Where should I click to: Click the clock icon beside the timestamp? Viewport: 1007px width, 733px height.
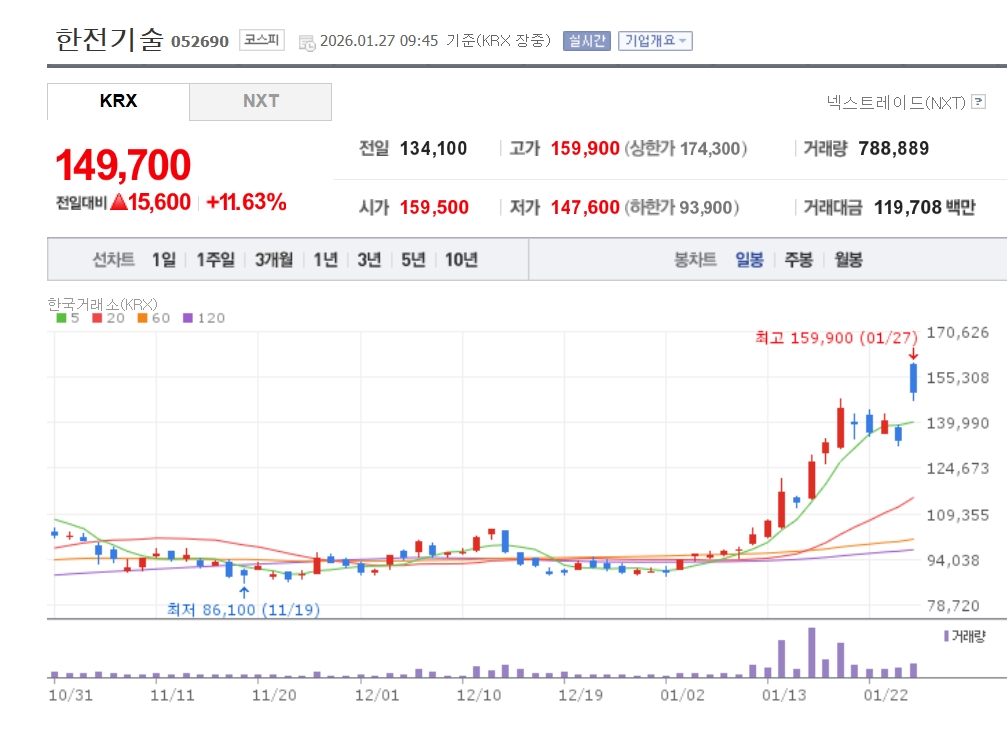click(307, 42)
